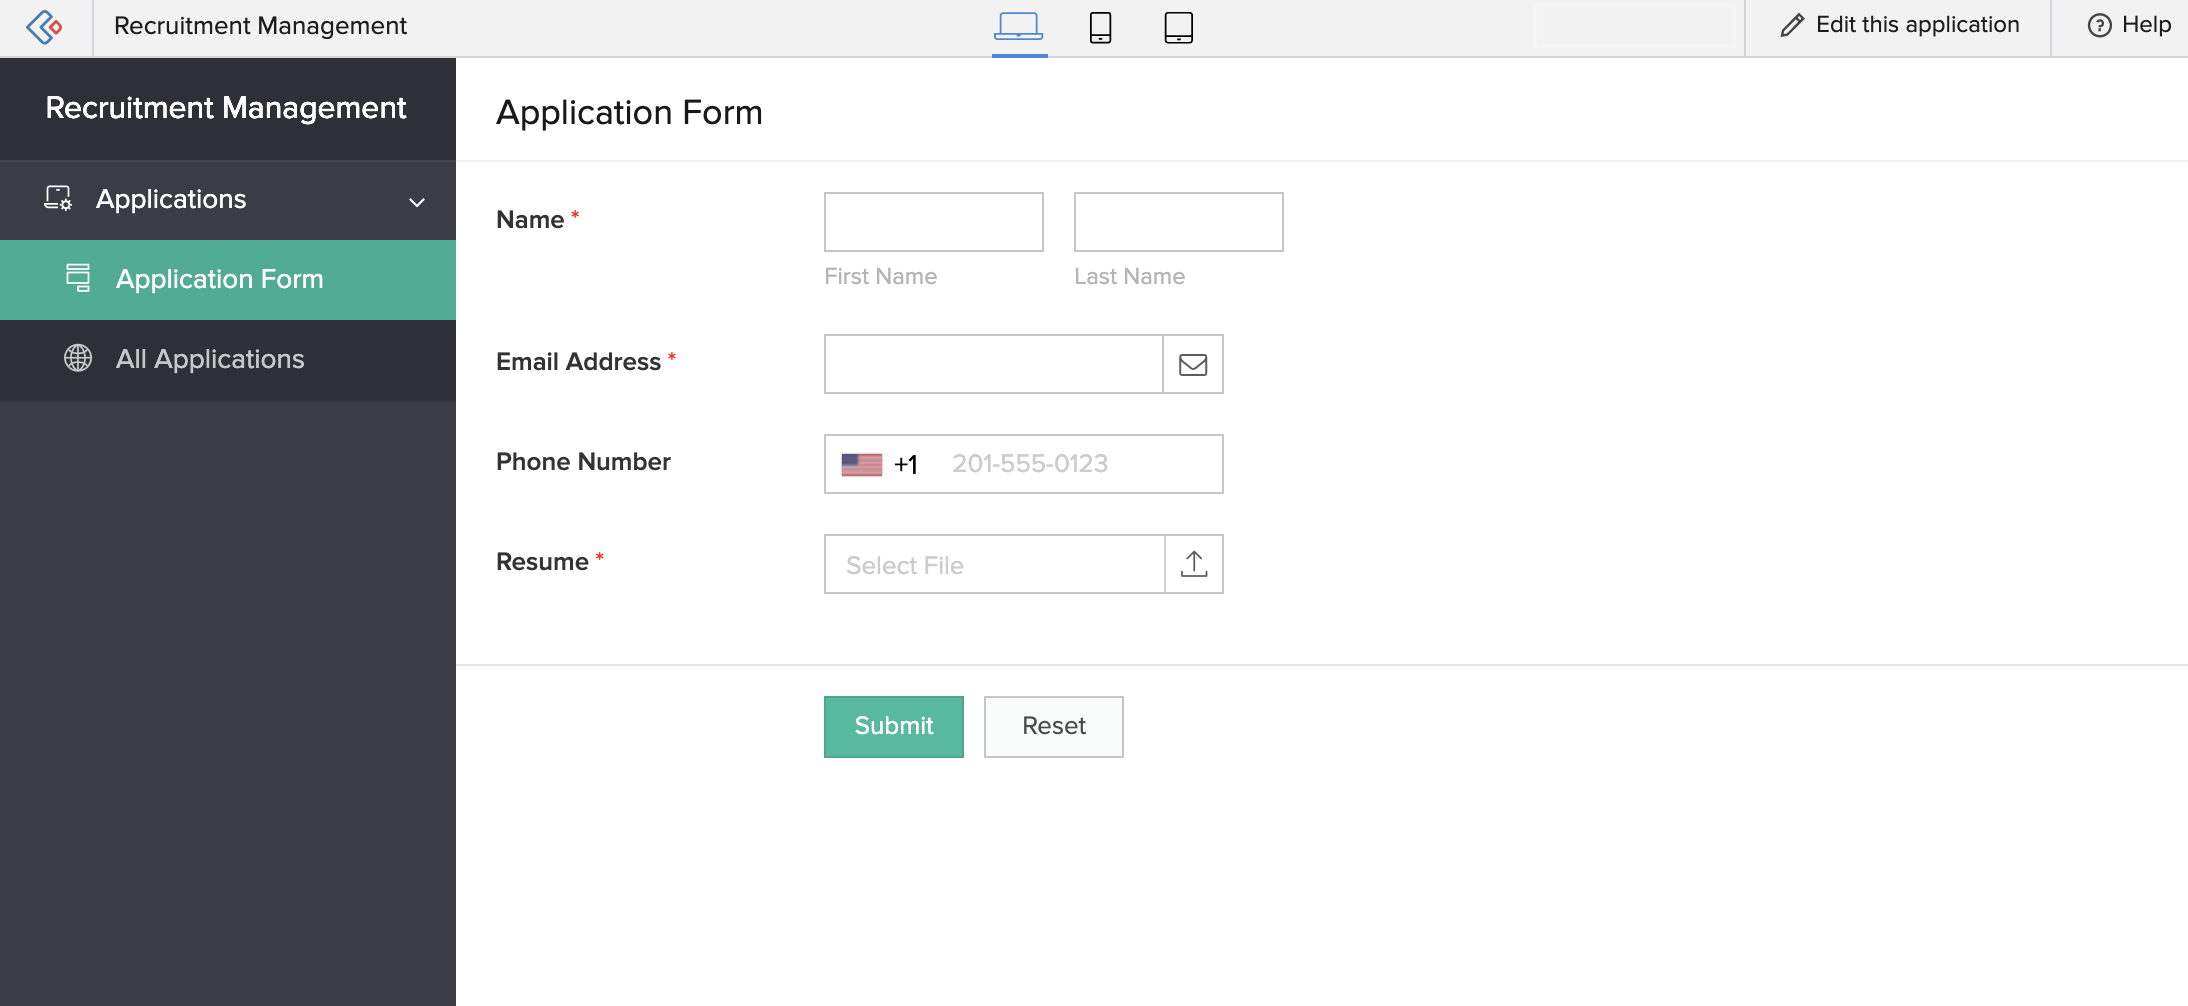Click the Select File resume field

coord(994,564)
